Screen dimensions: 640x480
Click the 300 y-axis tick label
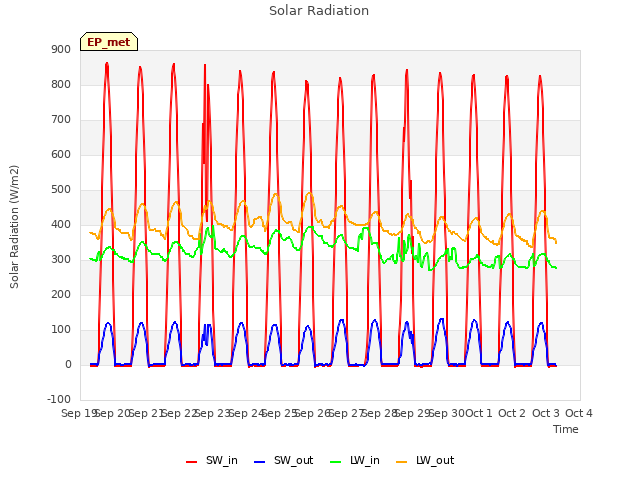(x=61, y=260)
